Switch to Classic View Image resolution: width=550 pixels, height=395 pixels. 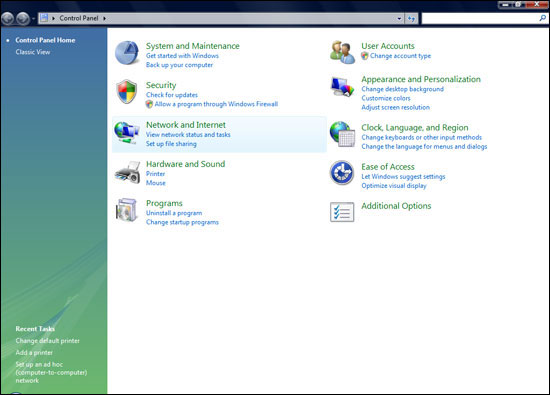pyautogui.click(x=33, y=52)
